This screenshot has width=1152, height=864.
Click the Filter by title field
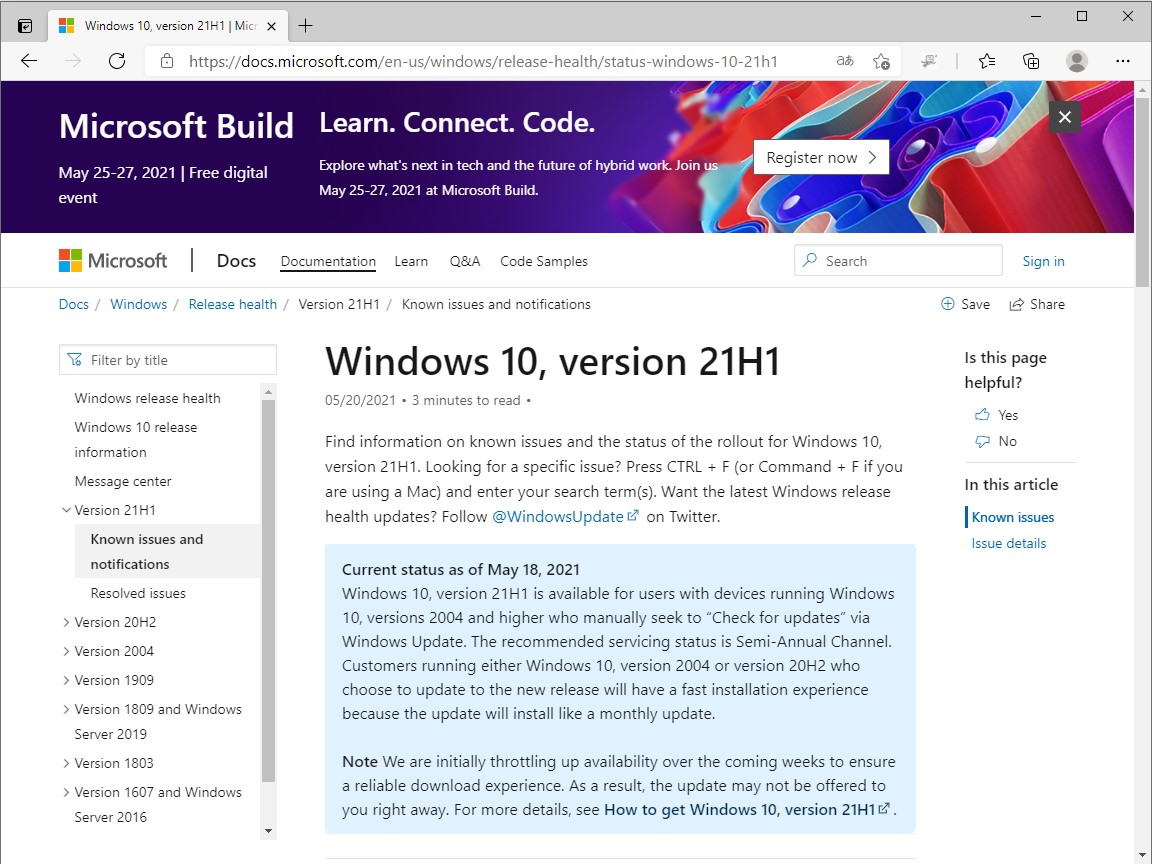point(167,359)
